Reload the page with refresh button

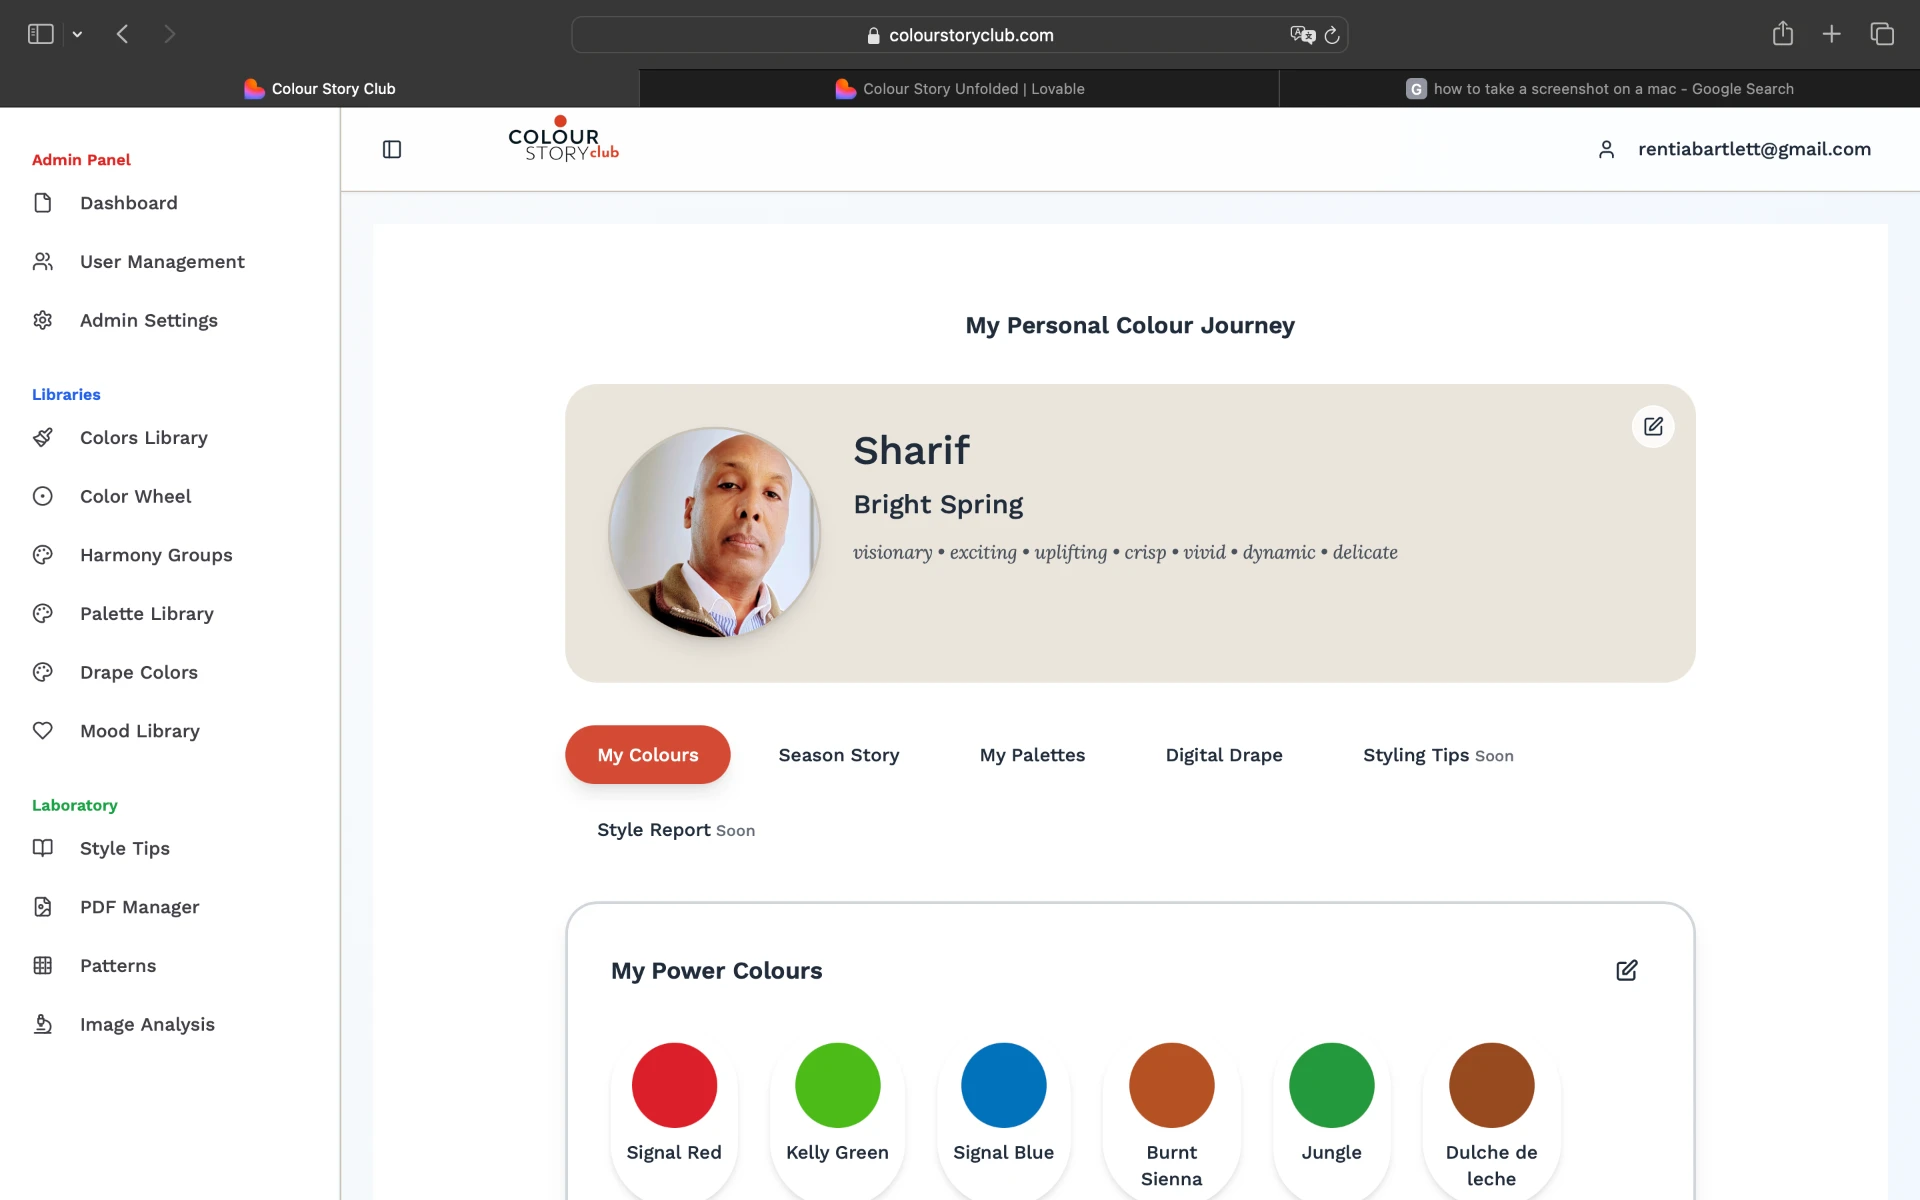click(x=1332, y=35)
